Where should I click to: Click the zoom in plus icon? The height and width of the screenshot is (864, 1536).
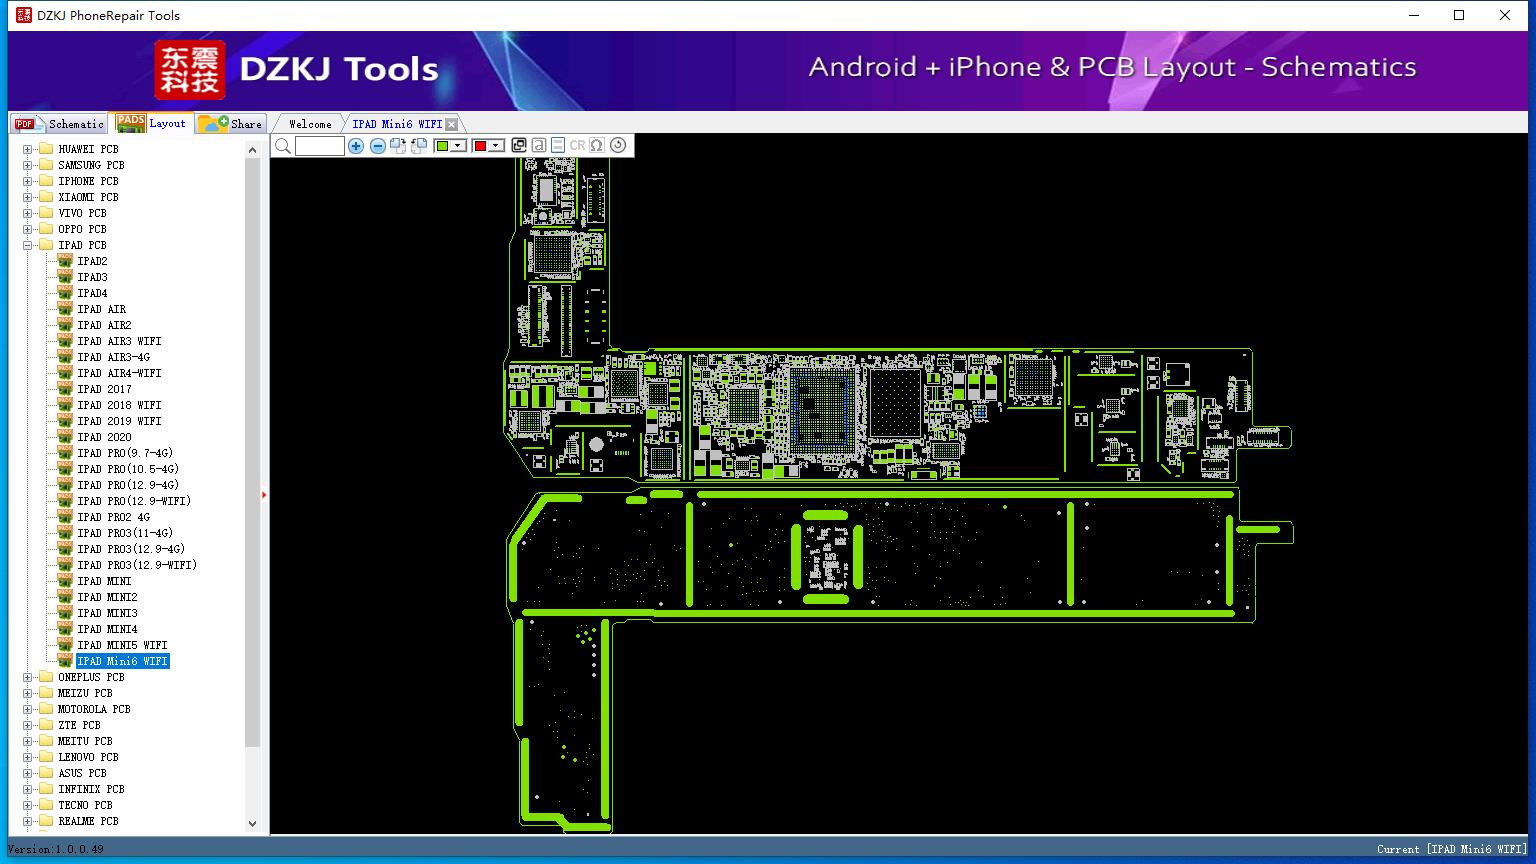(x=356, y=146)
